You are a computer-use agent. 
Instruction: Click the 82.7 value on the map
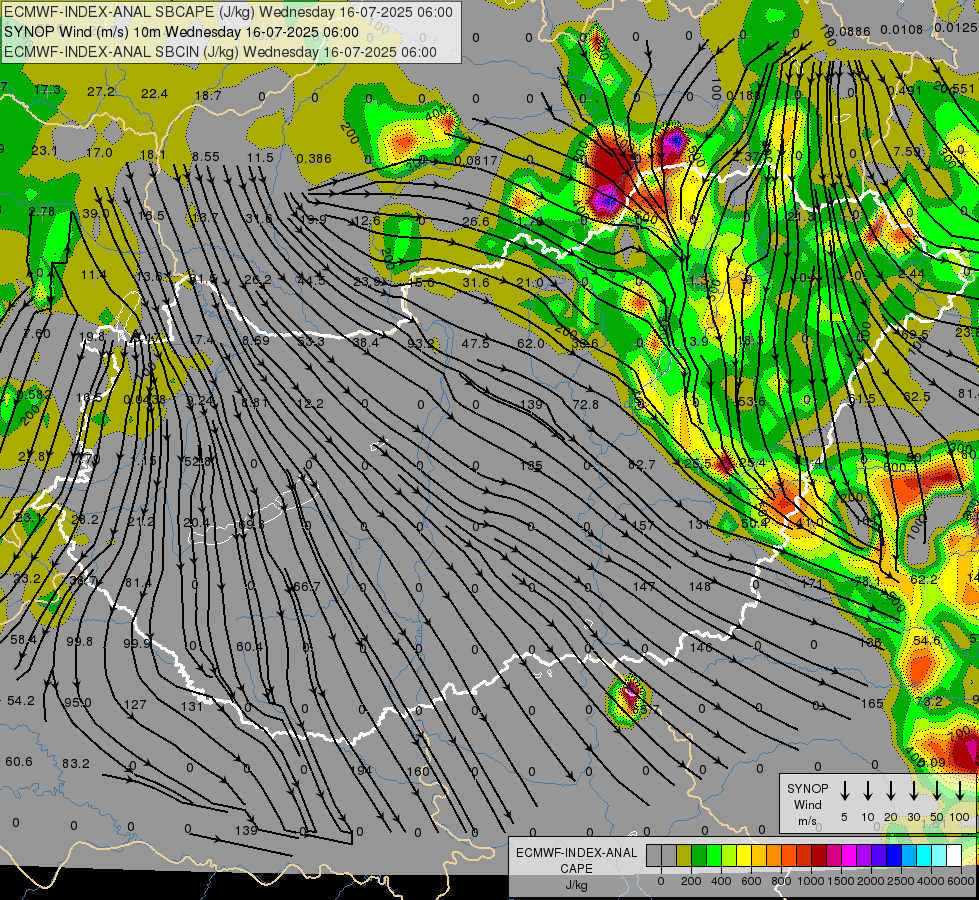click(x=641, y=465)
